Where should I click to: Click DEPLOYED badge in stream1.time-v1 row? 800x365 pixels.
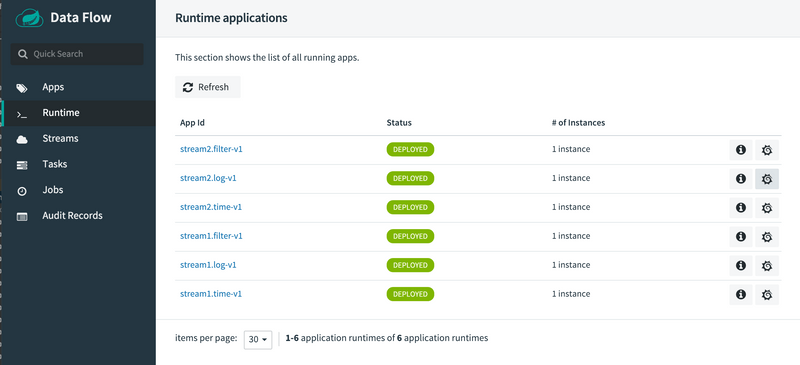click(x=410, y=294)
